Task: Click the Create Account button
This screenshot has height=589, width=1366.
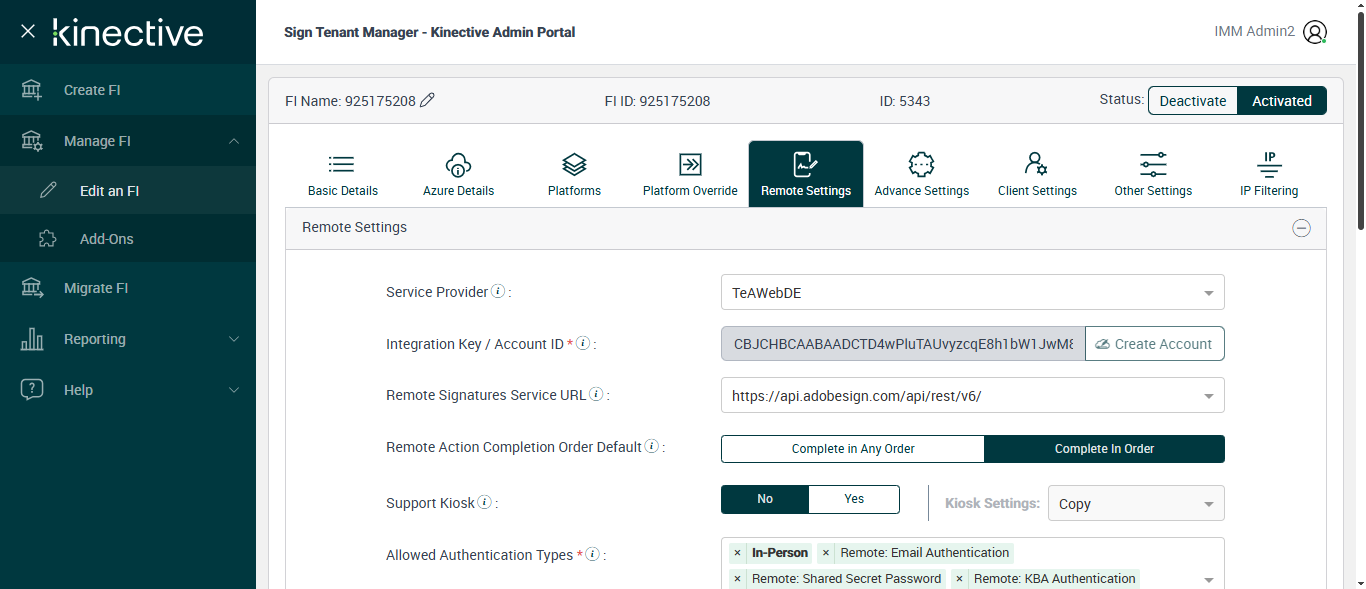Action: (1154, 344)
